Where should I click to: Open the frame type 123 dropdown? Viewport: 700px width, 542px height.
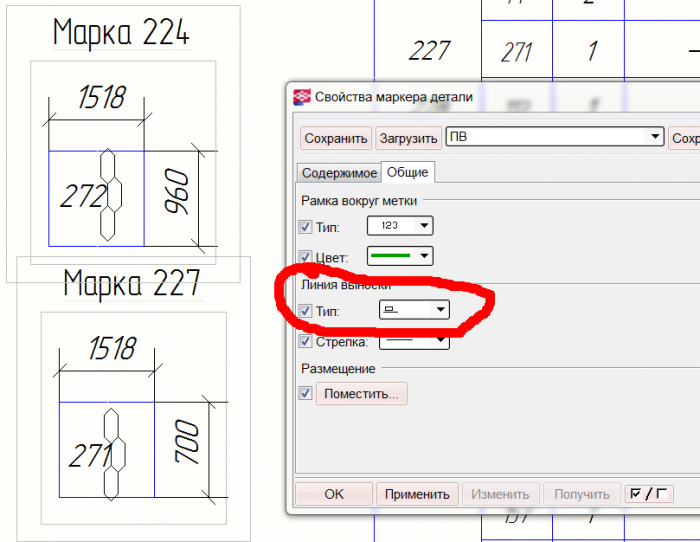pyautogui.click(x=400, y=225)
